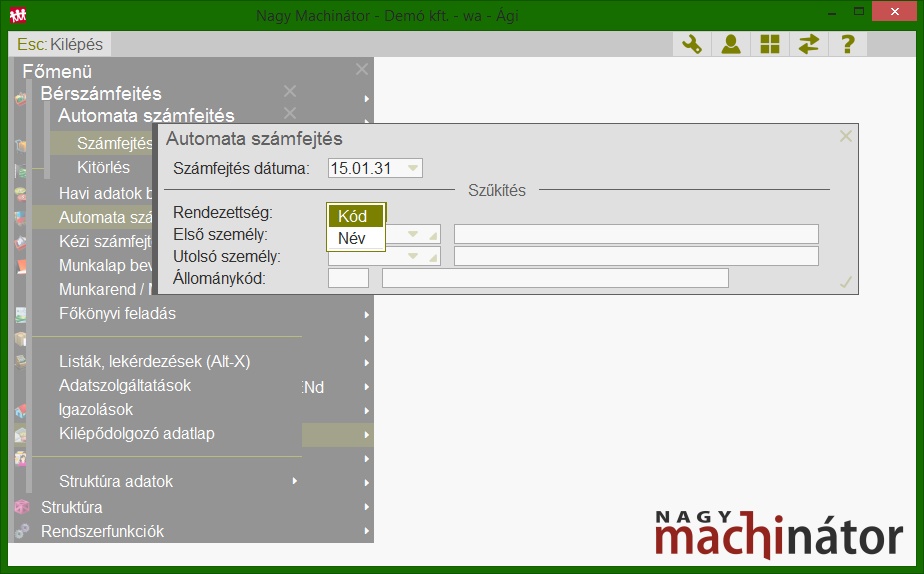924x574 pixels.
Task: Select Kitörlés menu item
Action: click(103, 167)
